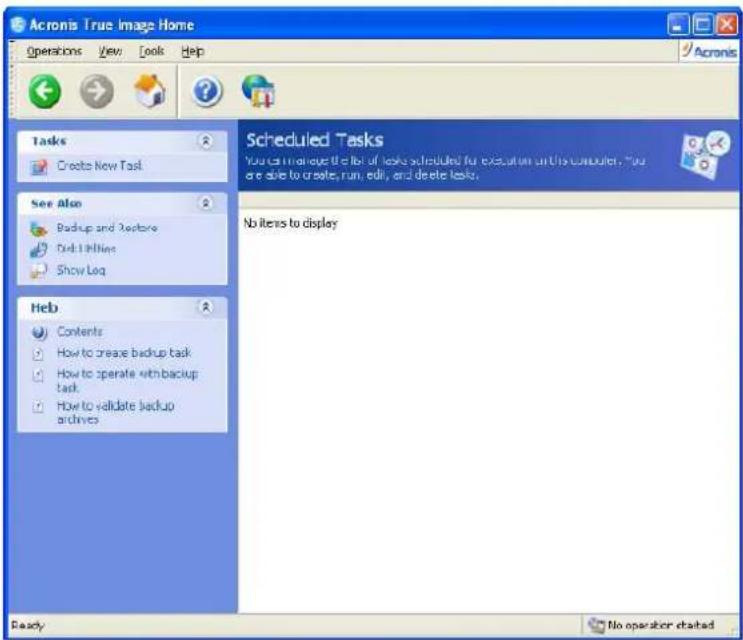Close the Acronis True Image window
Image resolution: width=743 pixels, height=640 pixels.
coord(727,25)
